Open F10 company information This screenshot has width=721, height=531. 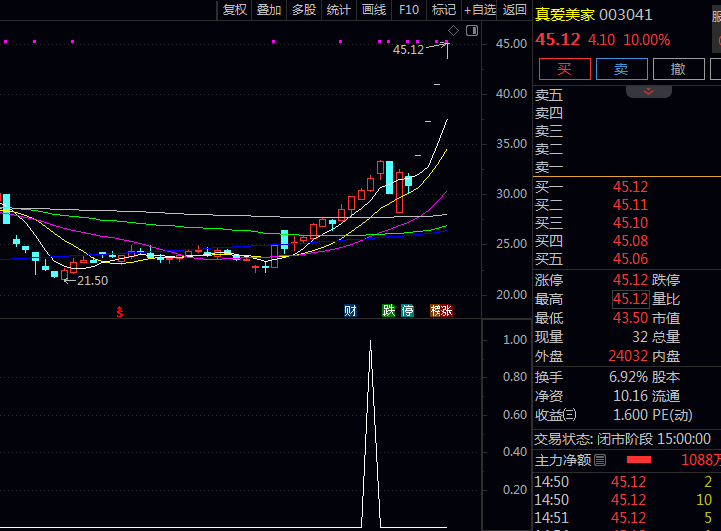tap(408, 10)
